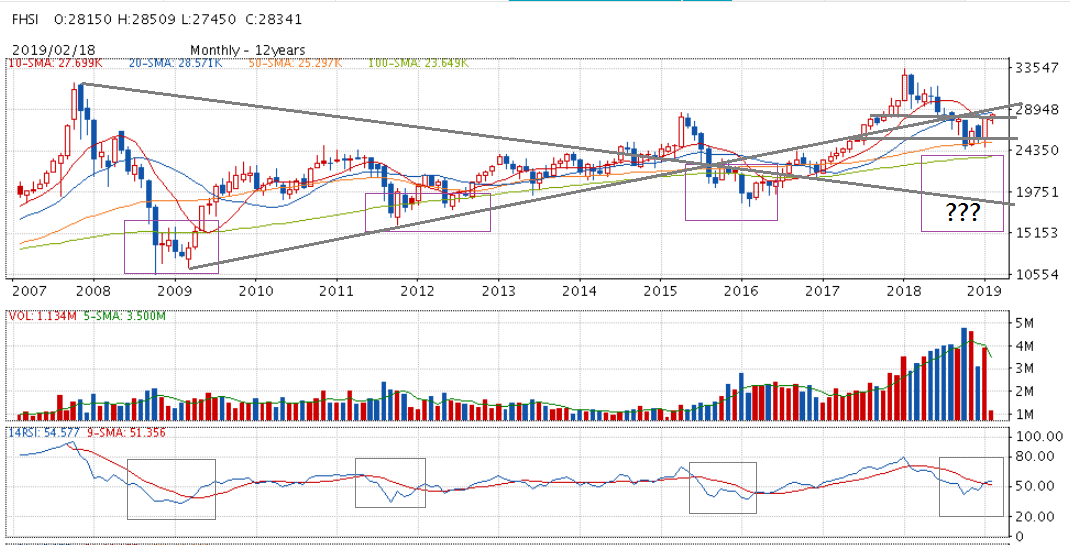The image size is (1080, 556).
Task: Click the FHSI ticker symbol label
Action: click(x=26, y=20)
